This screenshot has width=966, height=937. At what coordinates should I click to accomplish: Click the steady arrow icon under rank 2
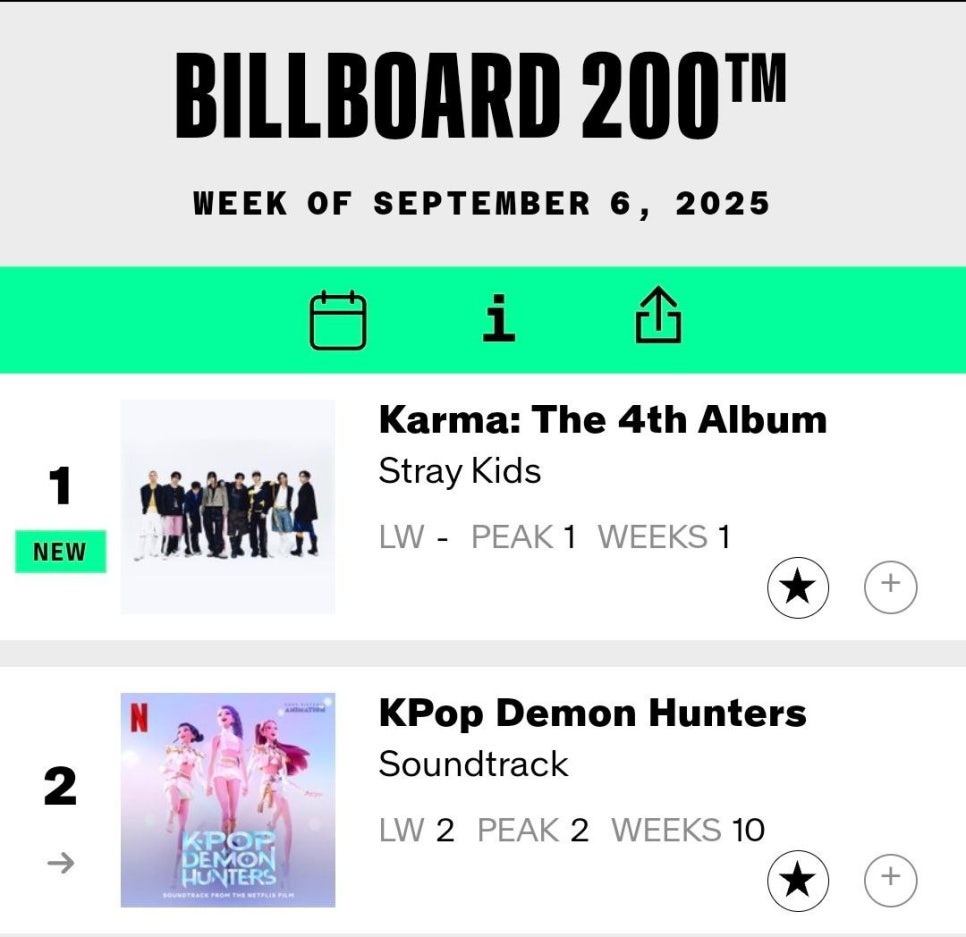coord(60,863)
